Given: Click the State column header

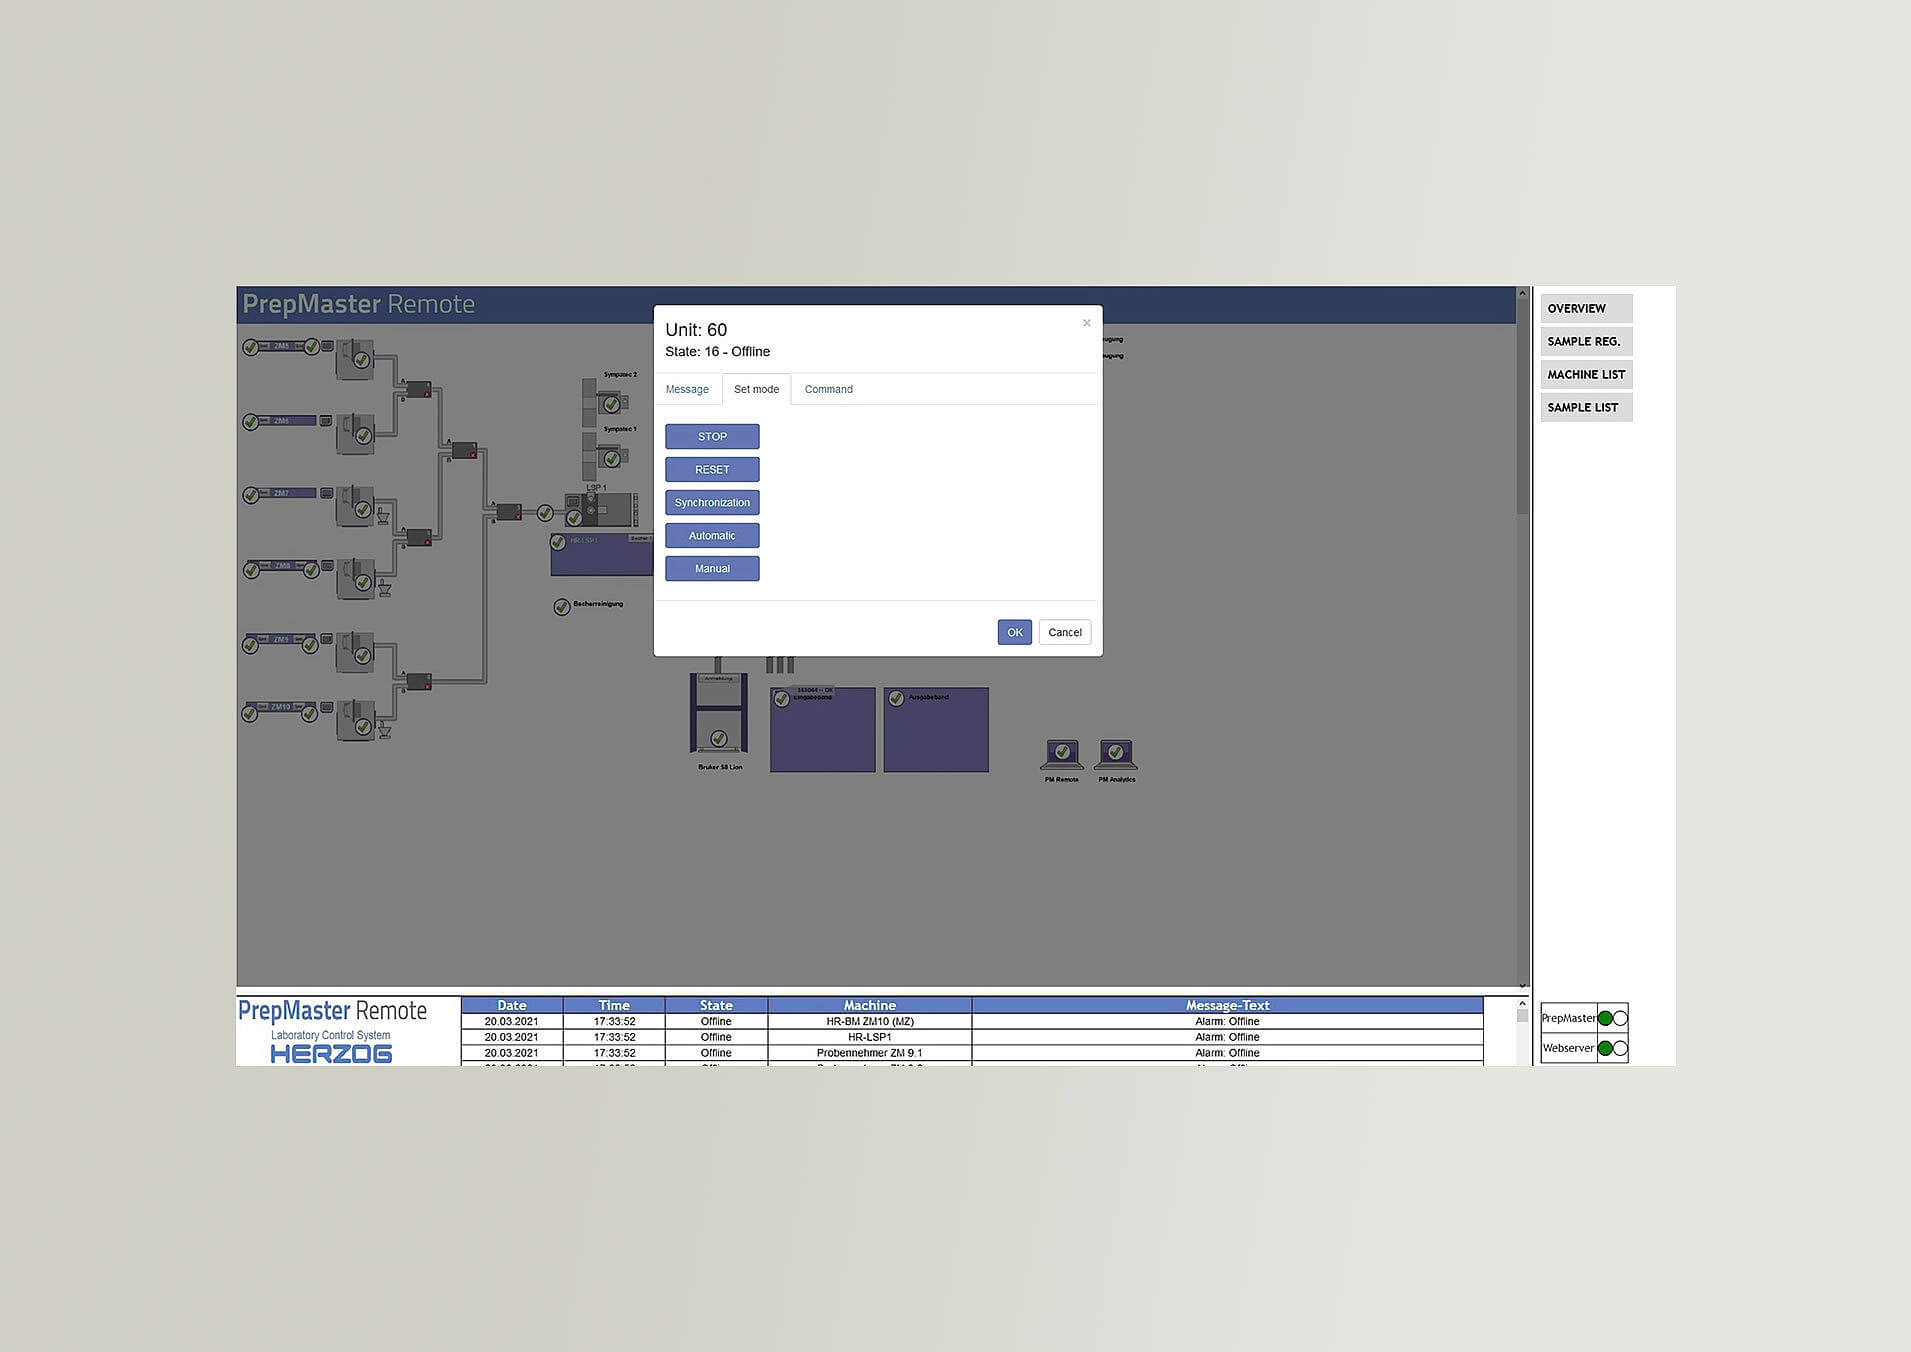Looking at the screenshot, I should (x=716, y=1005).
